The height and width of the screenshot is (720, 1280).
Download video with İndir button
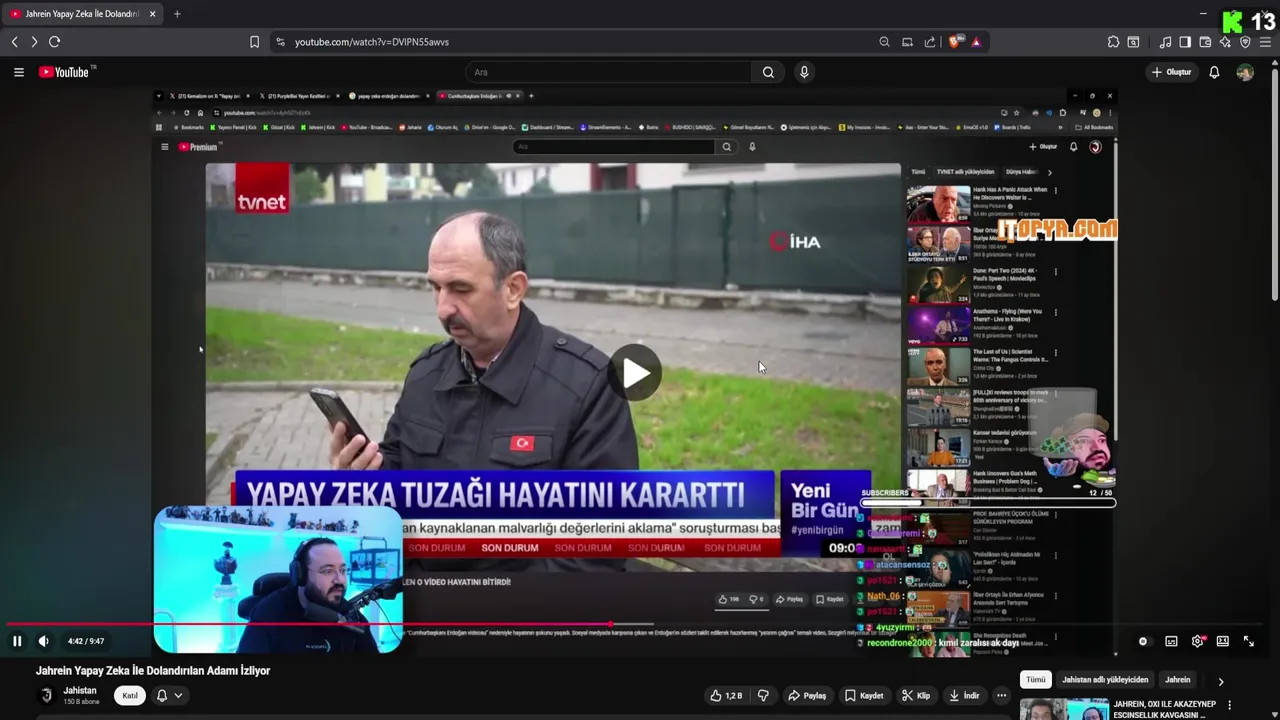[x=964, y=695]
